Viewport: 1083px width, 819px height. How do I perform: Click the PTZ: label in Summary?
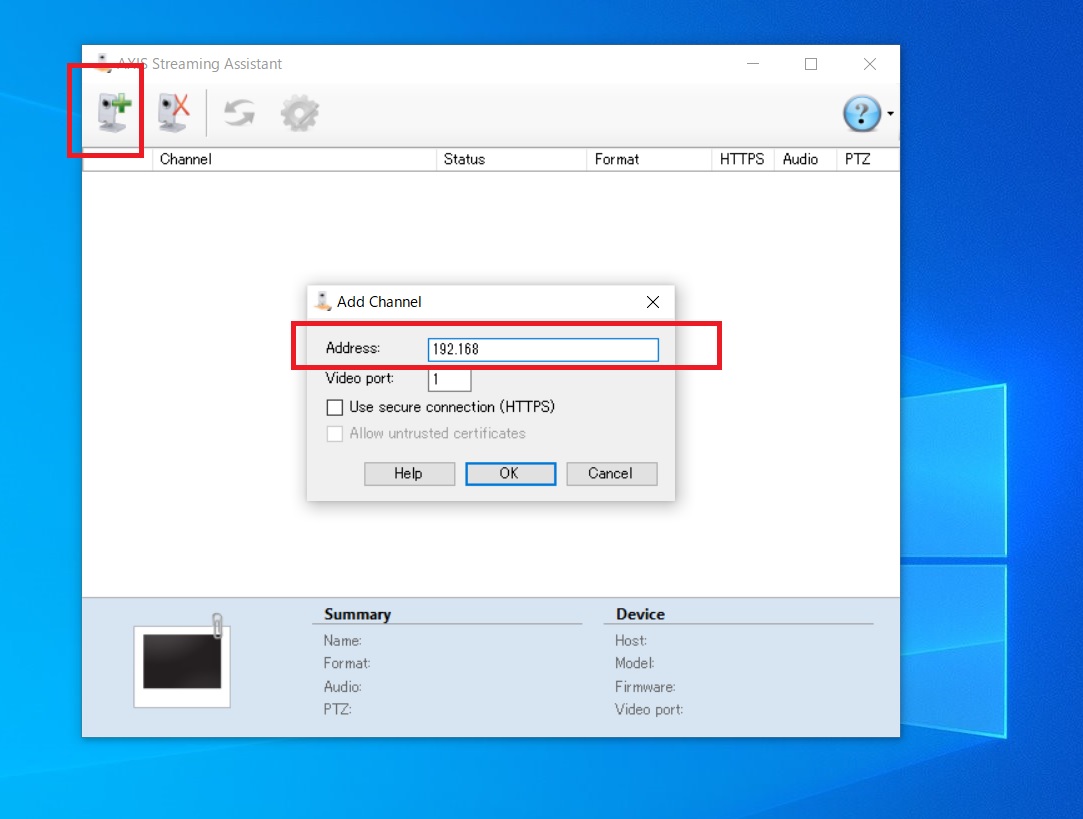click(x=338, y=709)
